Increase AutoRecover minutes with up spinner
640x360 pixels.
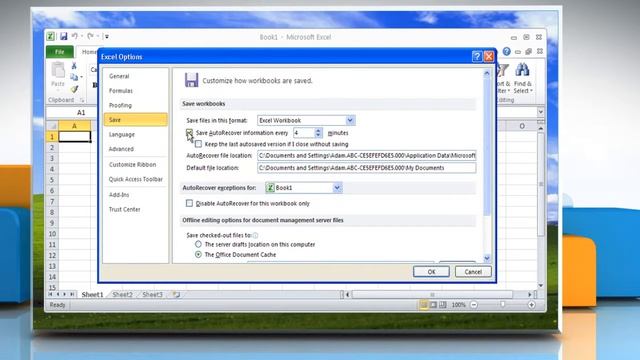[318, 130]
